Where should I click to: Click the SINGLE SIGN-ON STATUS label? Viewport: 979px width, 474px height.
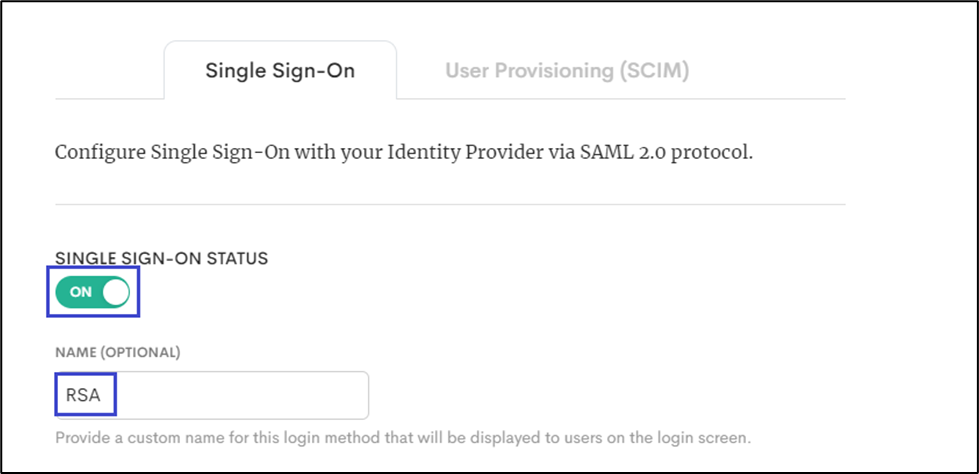pyautogui.click(x=161, y=258)
